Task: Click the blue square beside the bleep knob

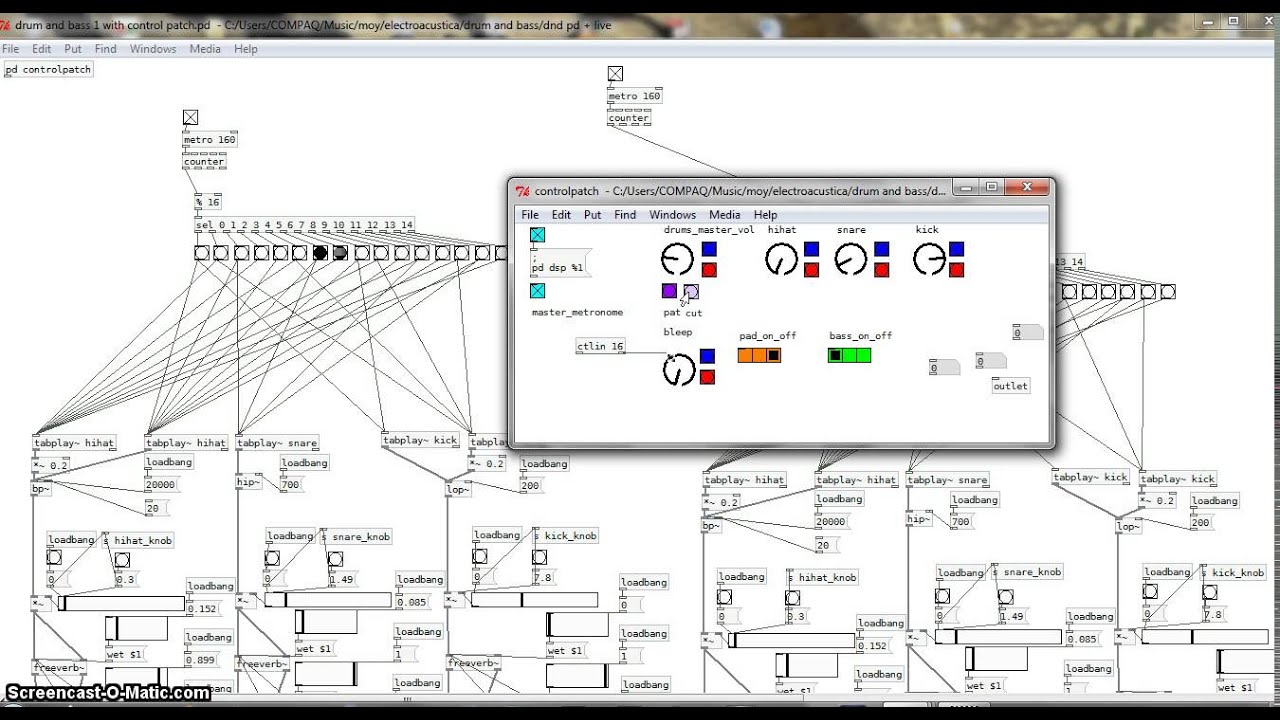Action: pos(708,356)
